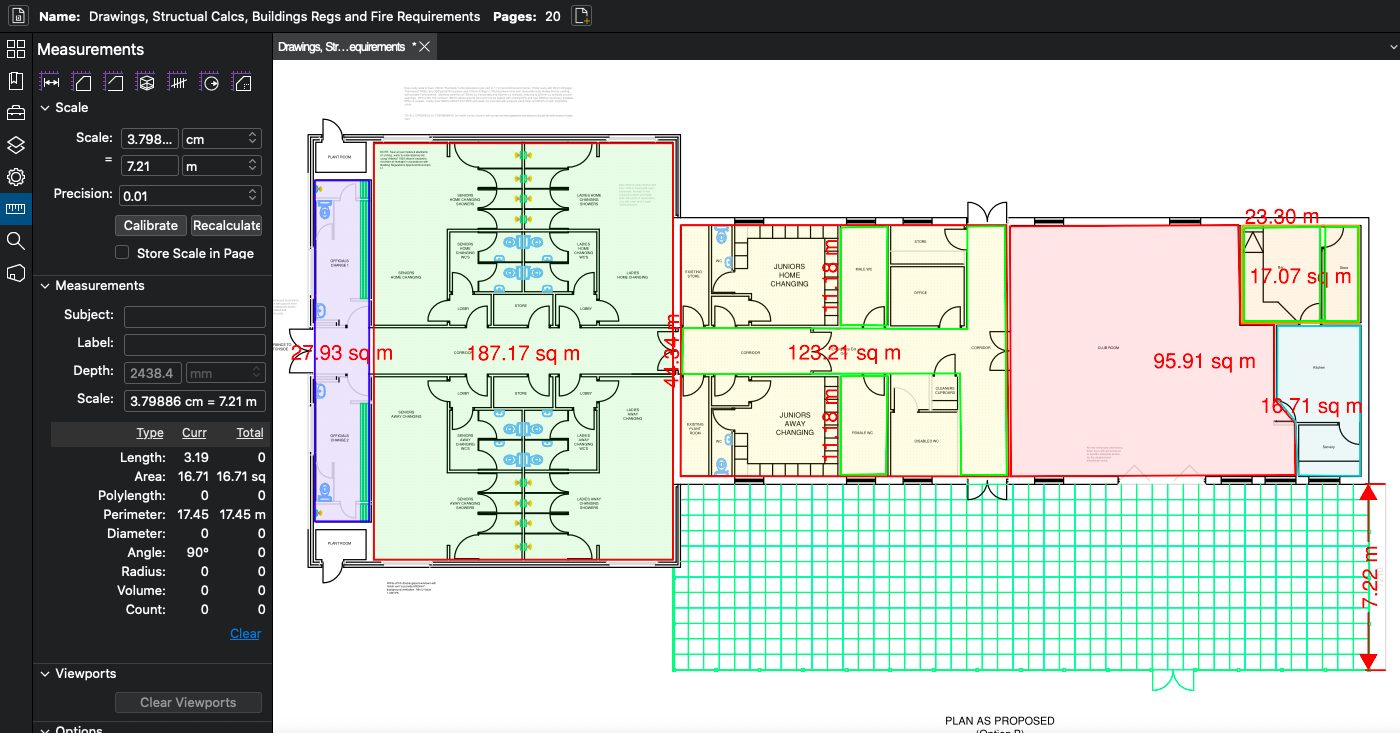This screenshot has width=1400, height=733.
Task: Toggle the ruler Measurements sidebar panel
Action: click(15, 209)
